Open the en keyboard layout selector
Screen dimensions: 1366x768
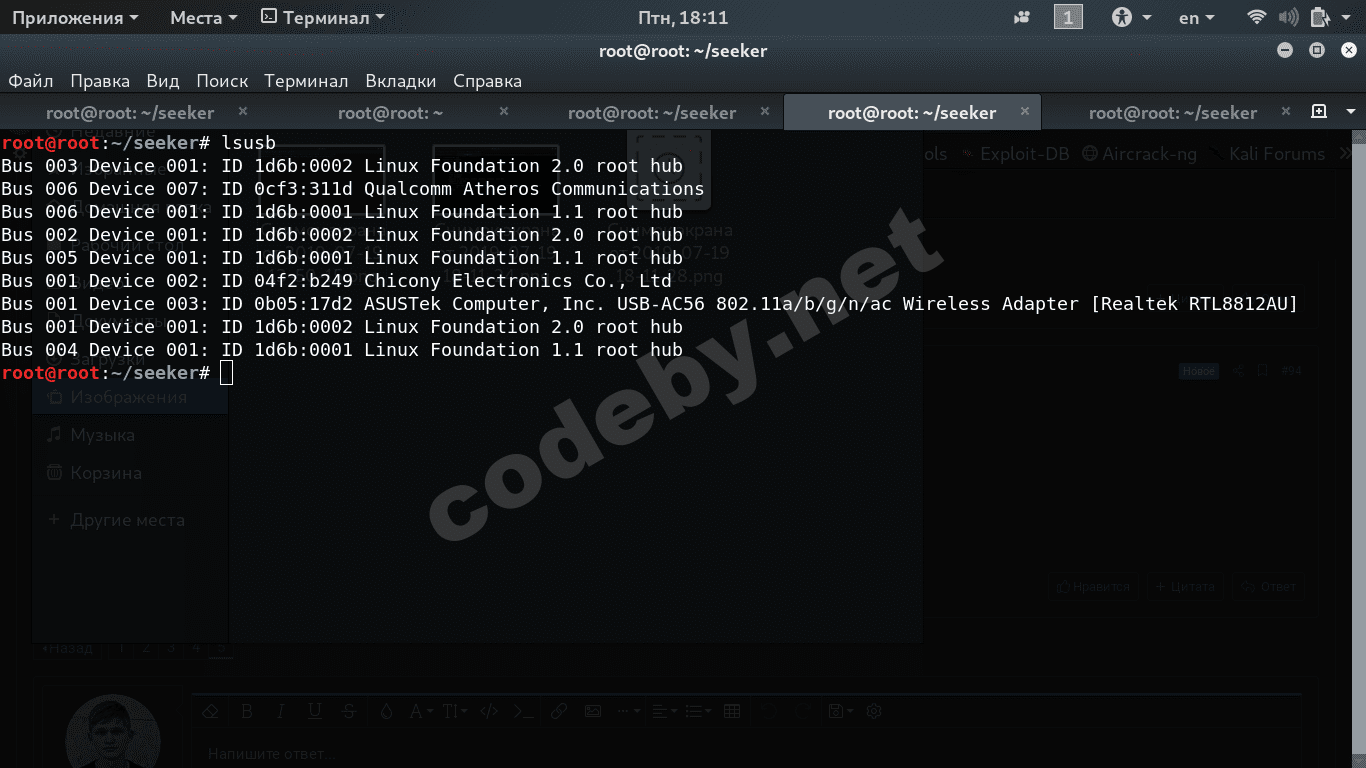(x=1197, y=17)
